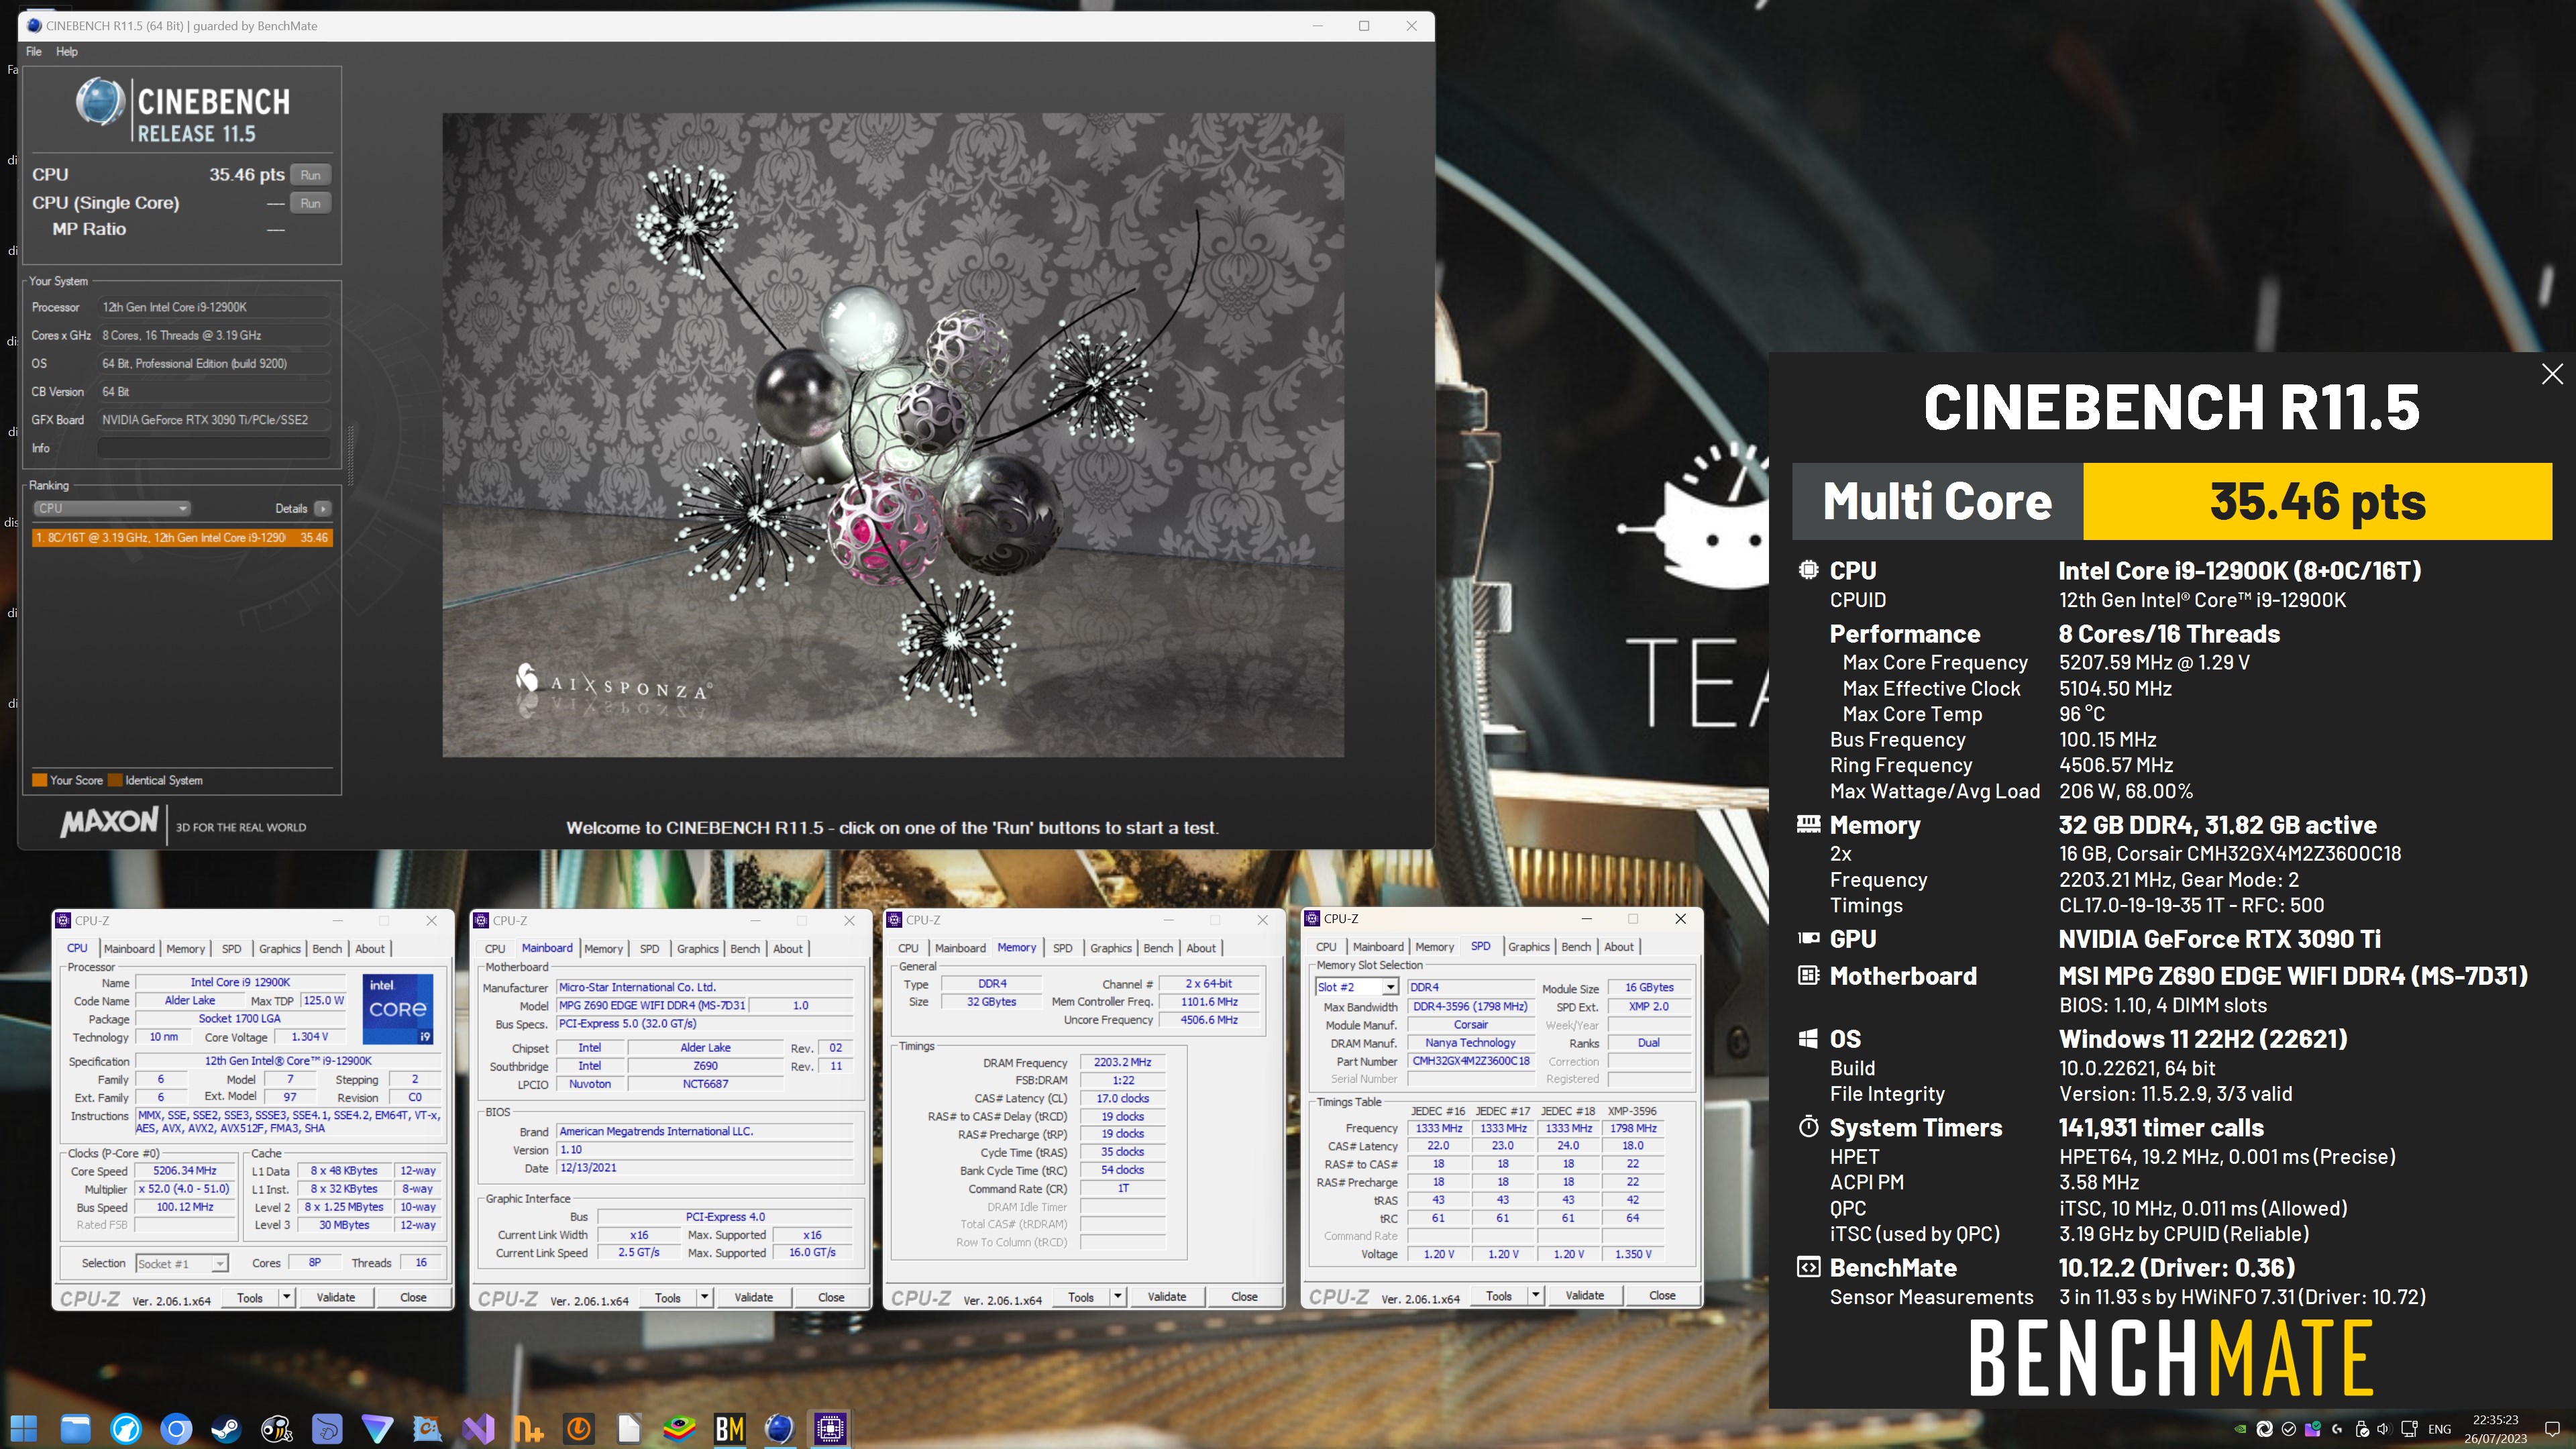Click the rendered spheres image in Cinebench
The image size is (2576, 1449).
893,435
